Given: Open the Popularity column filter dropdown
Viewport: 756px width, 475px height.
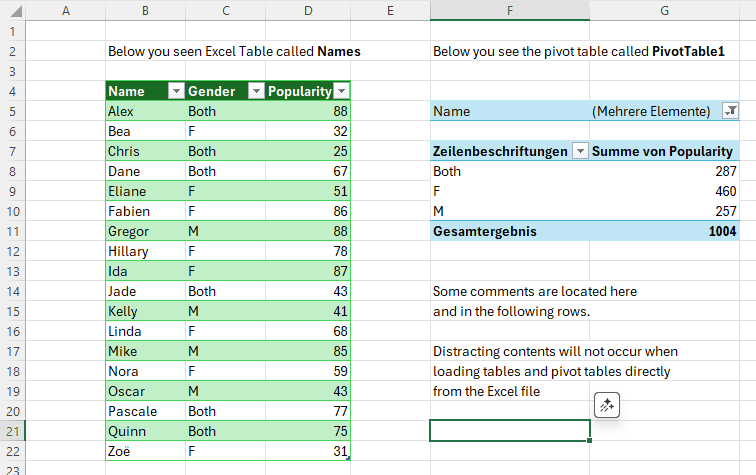Looking at the screenshot, I should 343,91.
